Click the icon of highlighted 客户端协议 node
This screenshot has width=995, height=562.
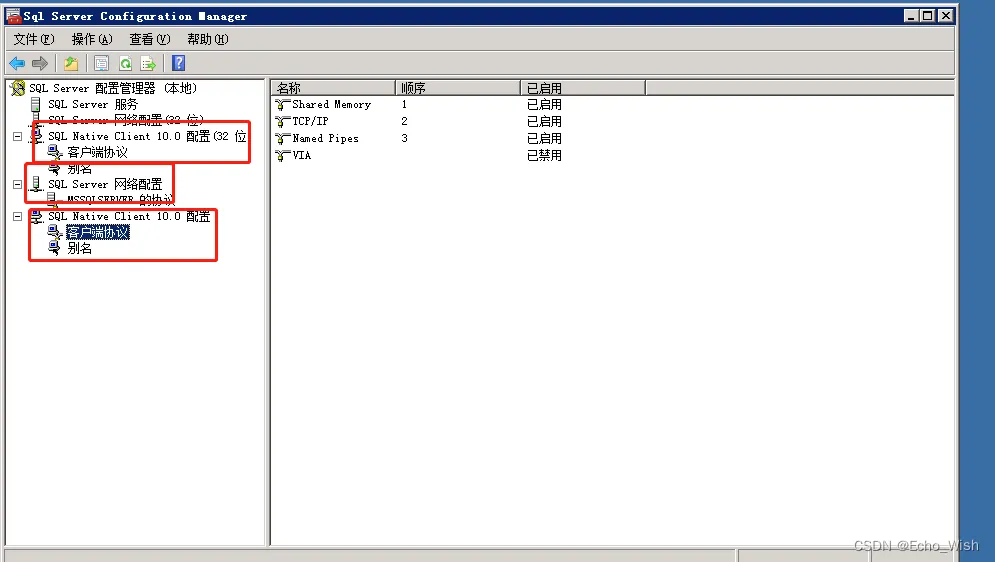[x=55, y=233]
